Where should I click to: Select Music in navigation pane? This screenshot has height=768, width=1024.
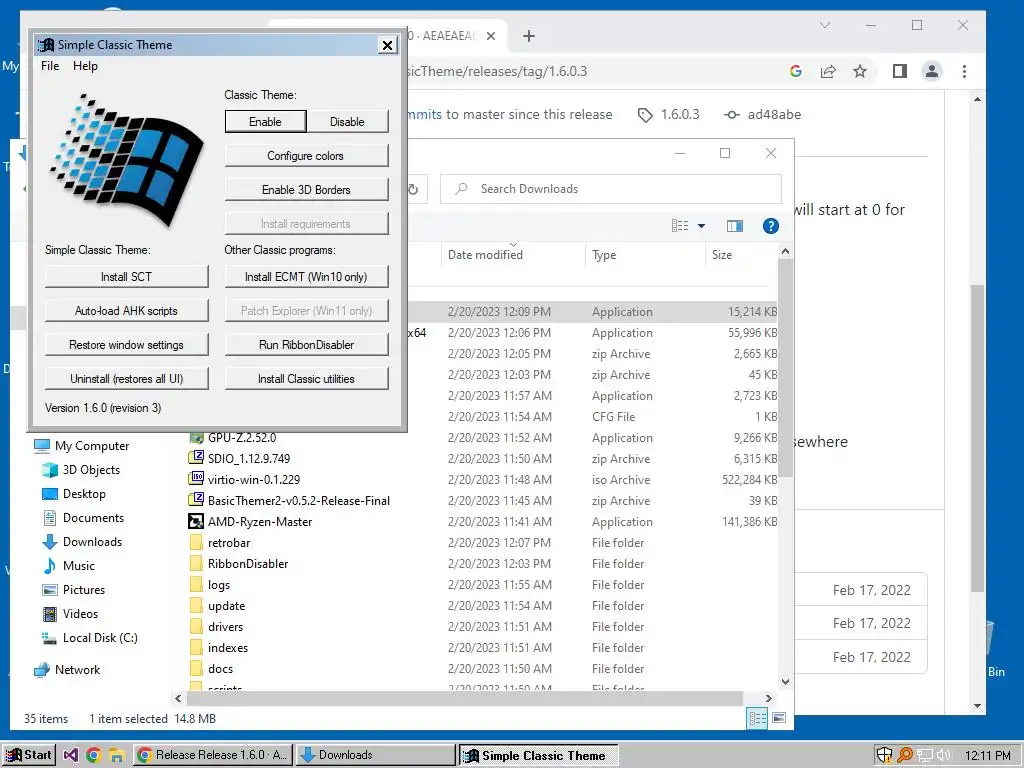pos(78,566)
